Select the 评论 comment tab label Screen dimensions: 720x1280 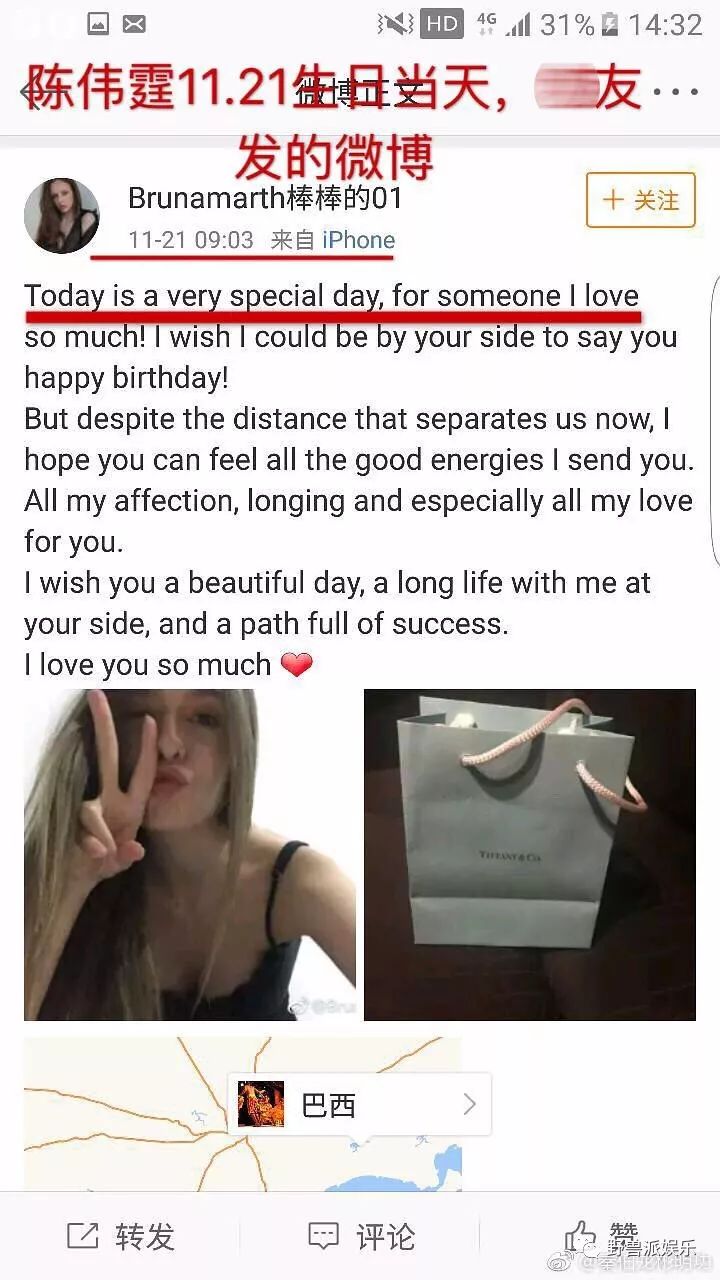385,1236
